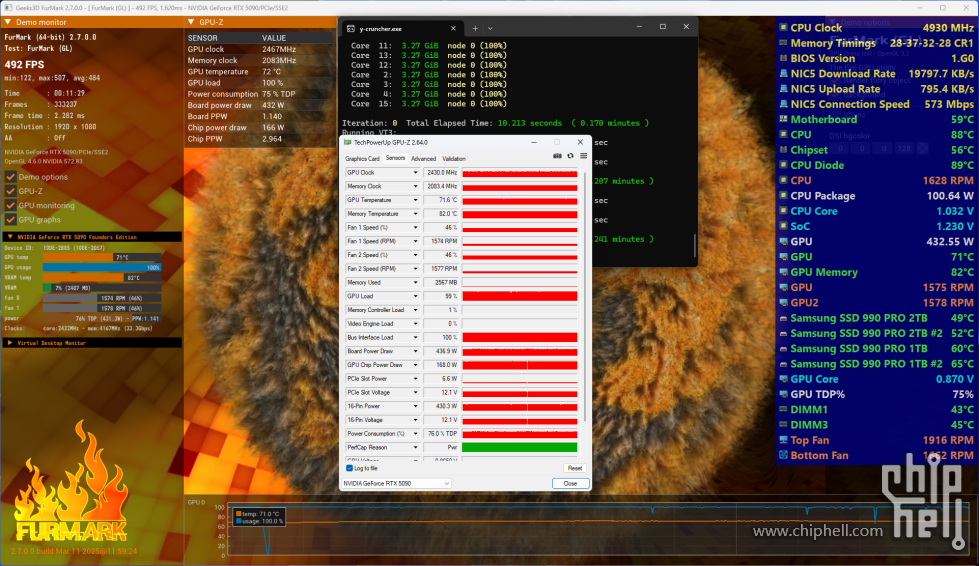
Task: Open Memory Temperature sensor dropdown
Action: [x=415, y=214]
